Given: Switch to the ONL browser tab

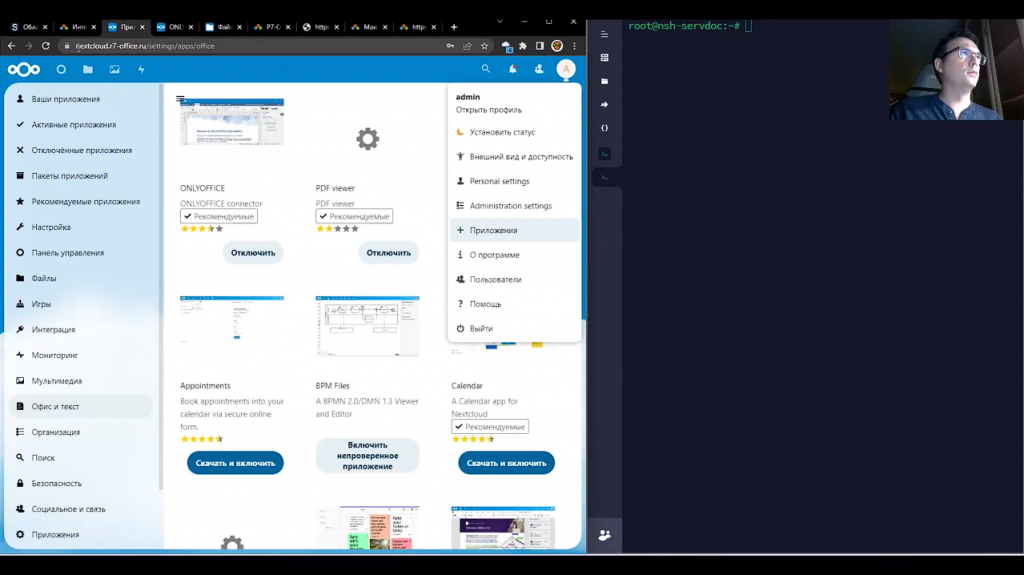Looking at the screenshot, I should pos(175,27).
